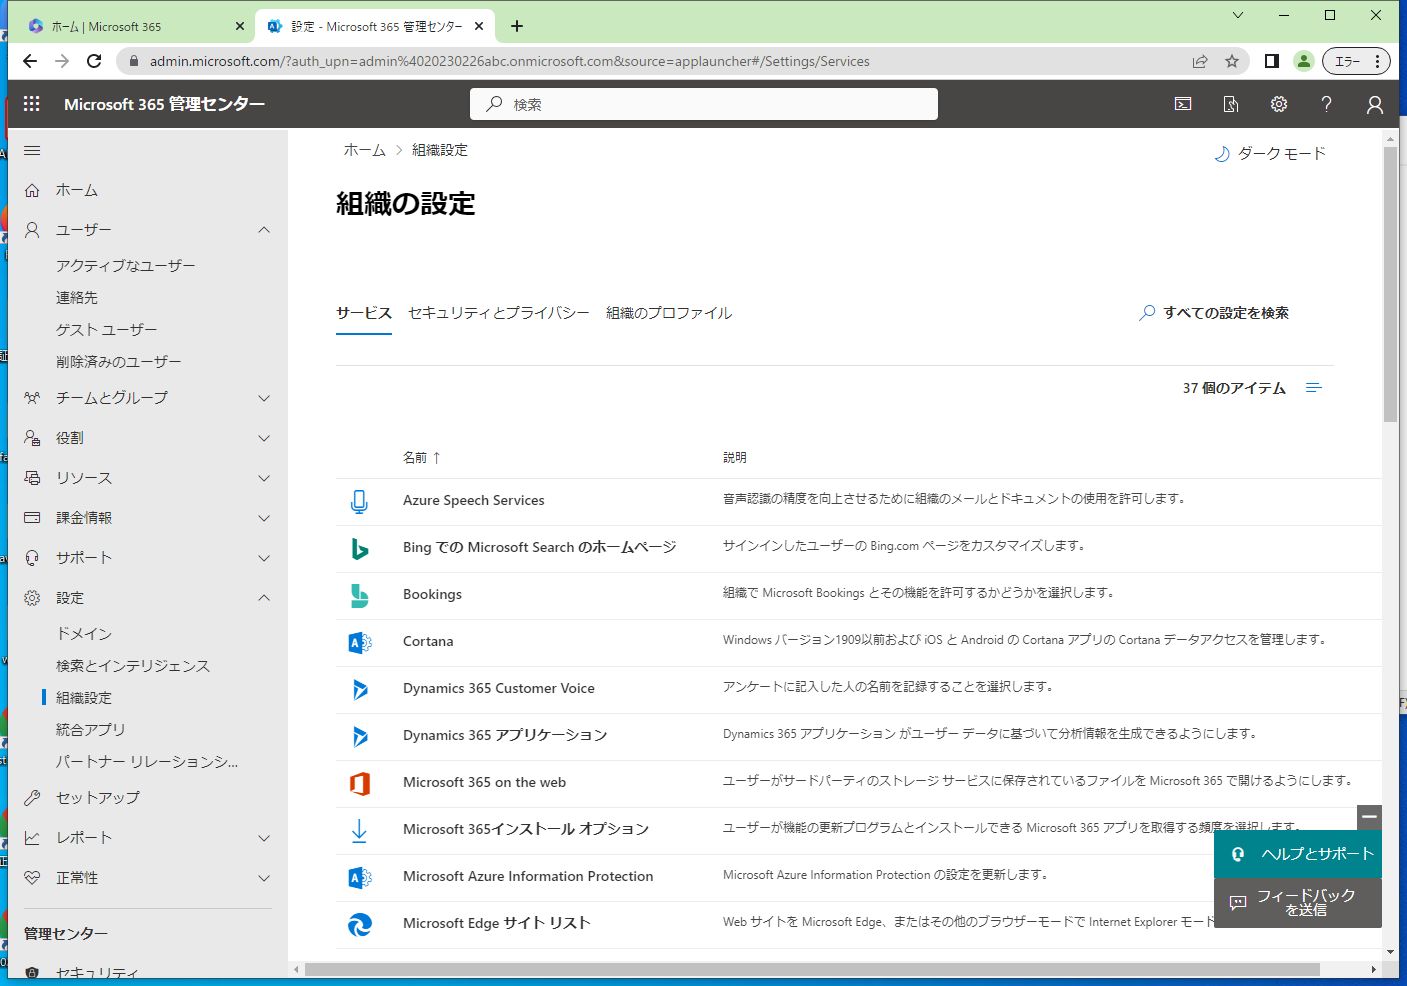Open the list filter options icon
The image size is (1407, 986).
tap(1314, 388)
